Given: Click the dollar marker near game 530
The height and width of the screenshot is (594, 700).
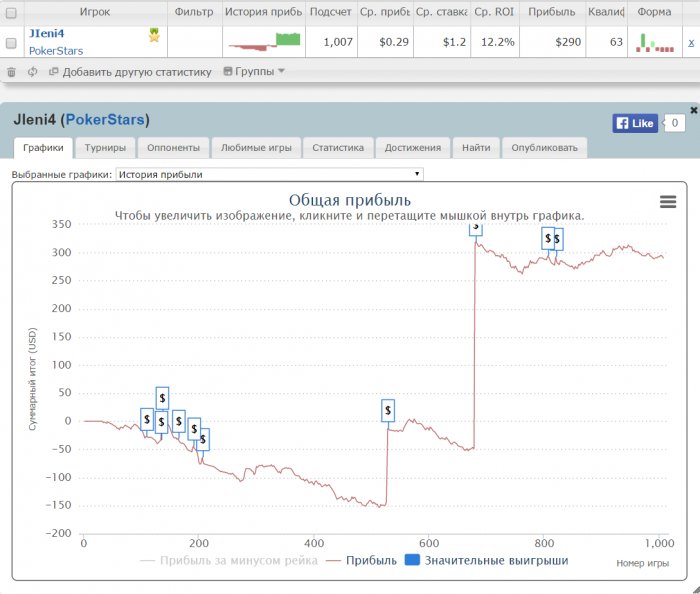Looking at the screenshot, I should tap(388, 411).
